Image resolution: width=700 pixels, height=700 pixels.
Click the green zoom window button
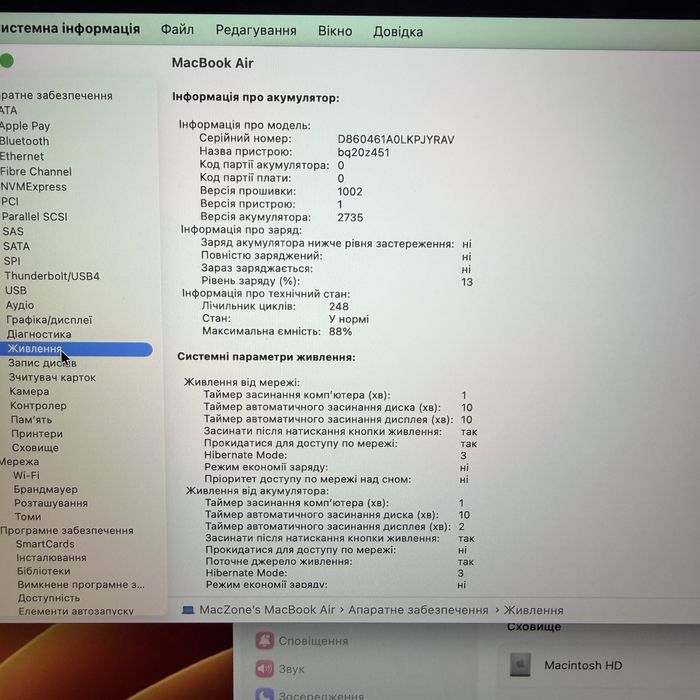[6, 61]
